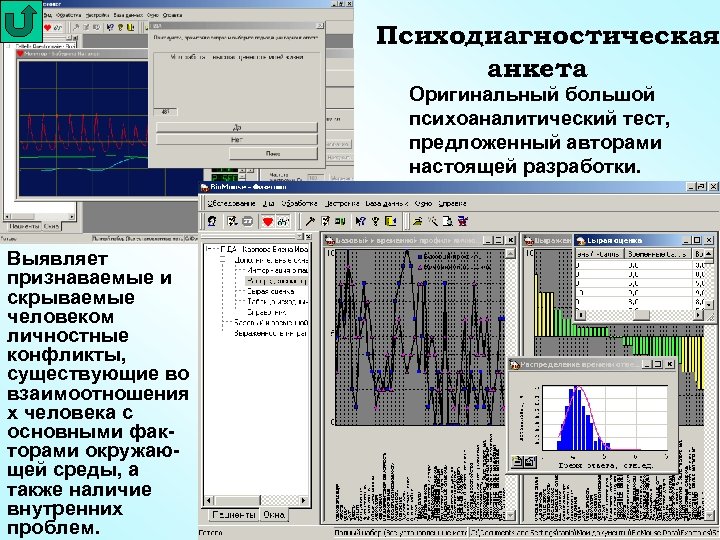Screen dimensions: 720x540
Task: Click the help cursor icon in back window toolbar
Action: [110, 28]
